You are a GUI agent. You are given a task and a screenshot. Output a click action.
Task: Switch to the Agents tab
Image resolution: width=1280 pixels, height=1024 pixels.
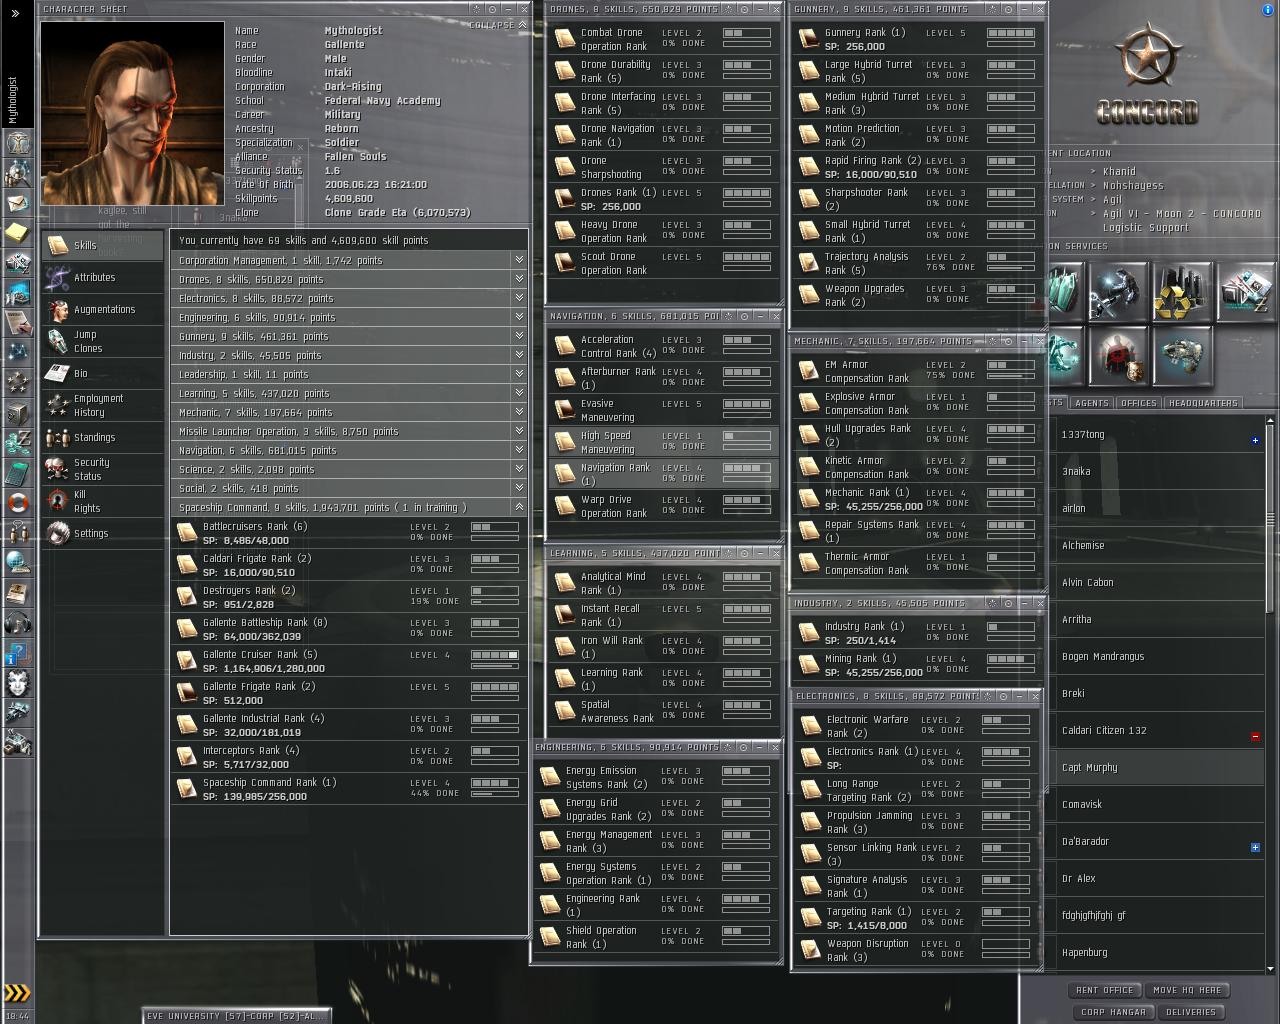[x=1091, y=403]
